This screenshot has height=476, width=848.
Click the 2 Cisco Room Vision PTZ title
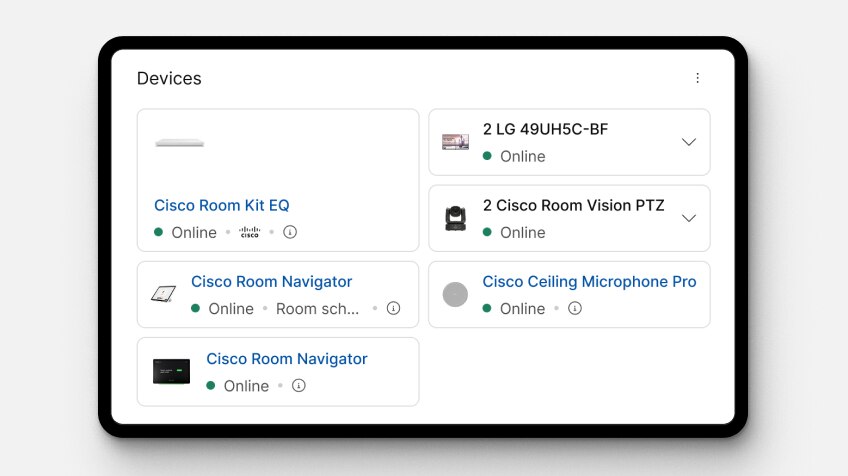[x=573, y=206]
